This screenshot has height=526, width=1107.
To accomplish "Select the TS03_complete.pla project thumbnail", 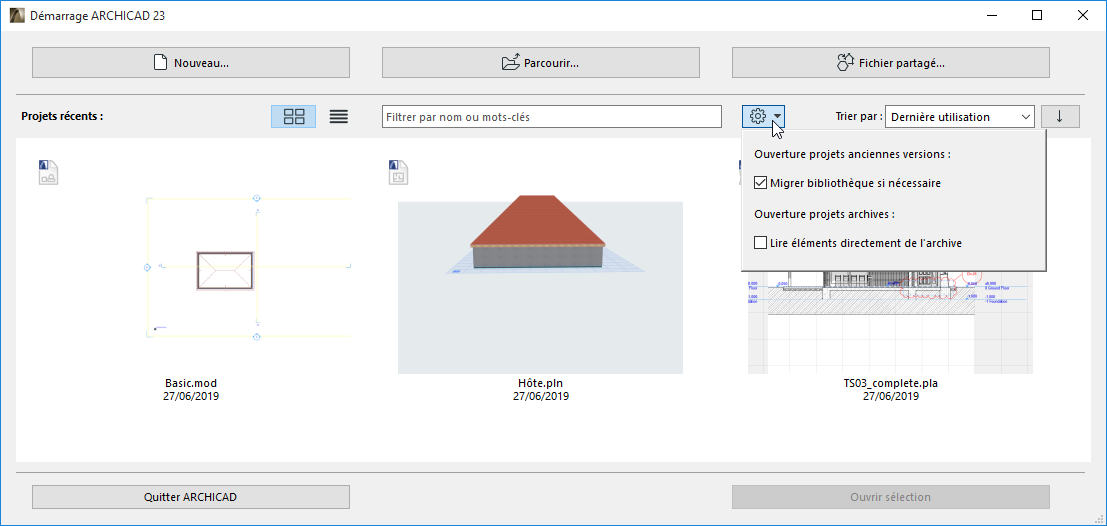I will click(x=890, y=322).
